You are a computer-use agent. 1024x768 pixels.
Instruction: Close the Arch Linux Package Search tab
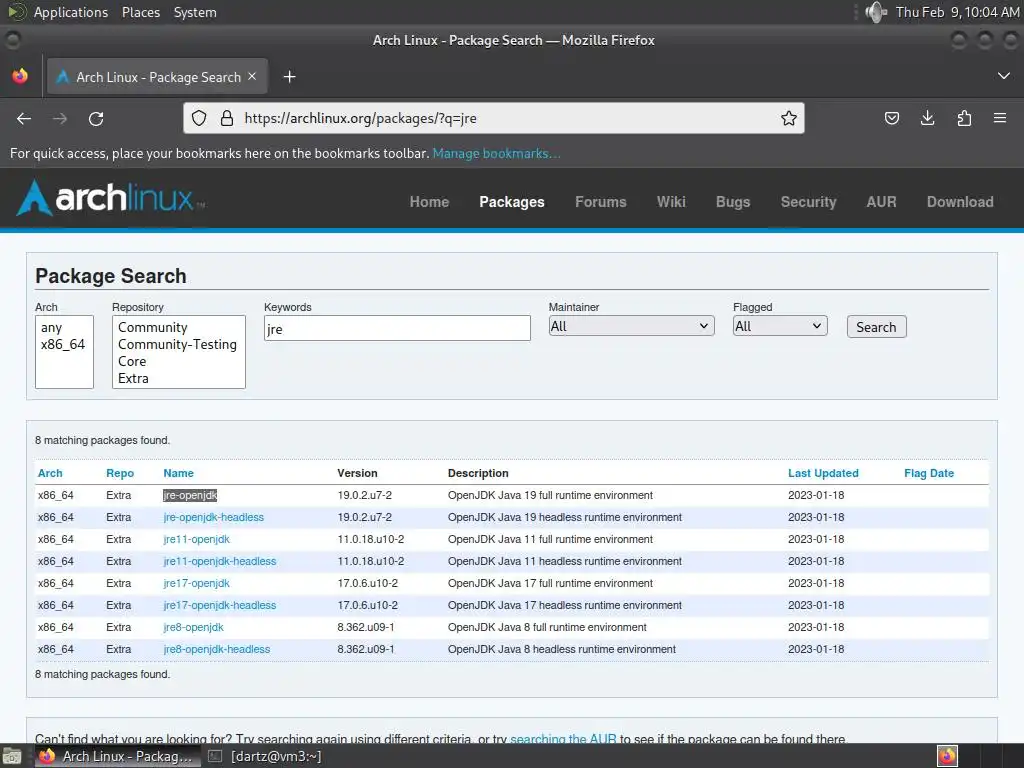(252, 76)
